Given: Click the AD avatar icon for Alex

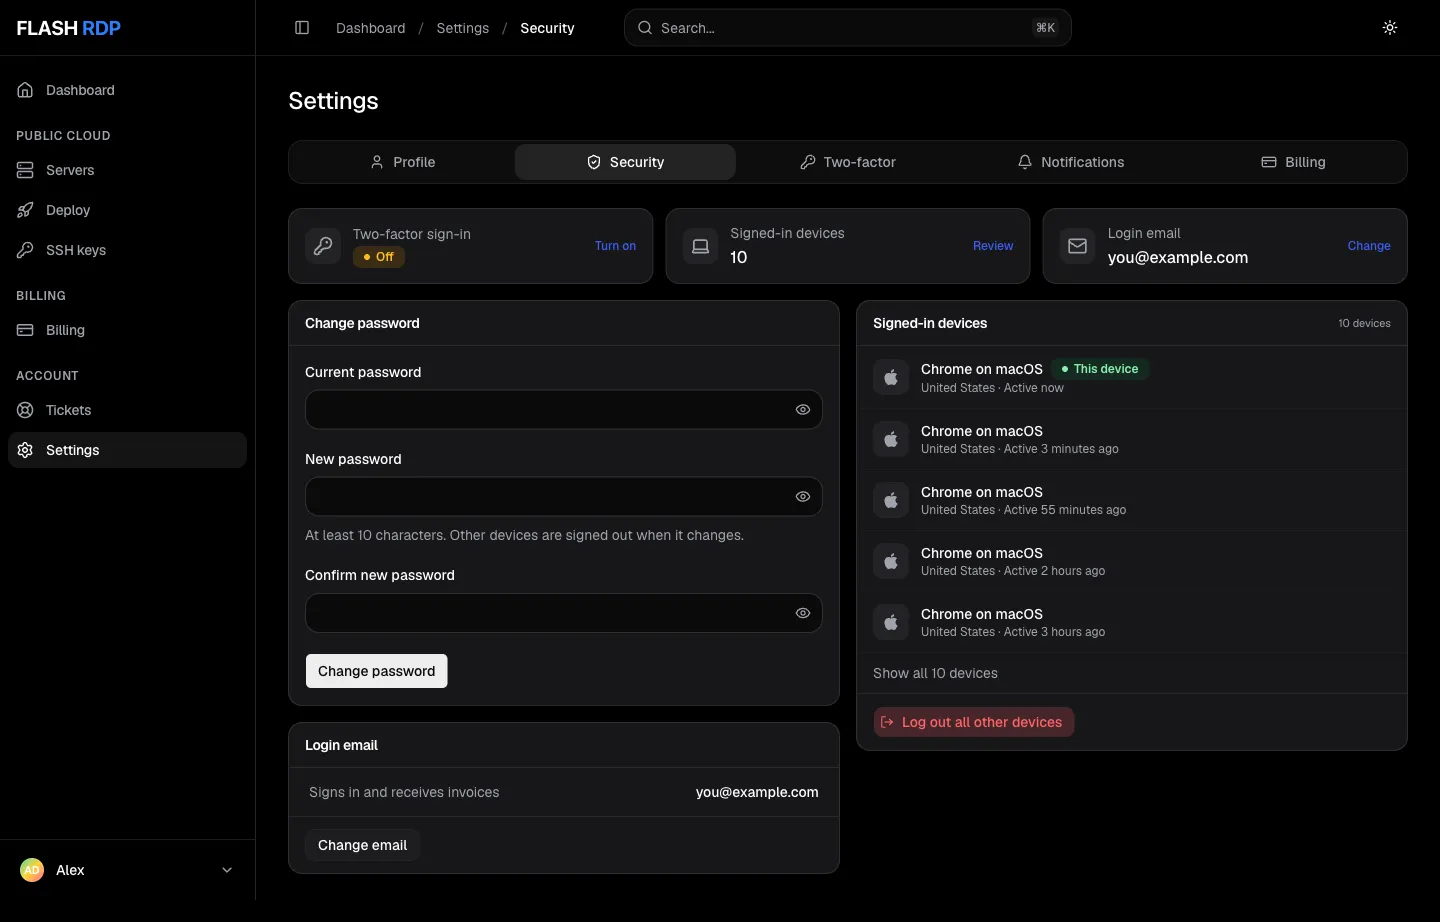Looking at the screenshot, I should pyautogui.click(x=32, y=870).
